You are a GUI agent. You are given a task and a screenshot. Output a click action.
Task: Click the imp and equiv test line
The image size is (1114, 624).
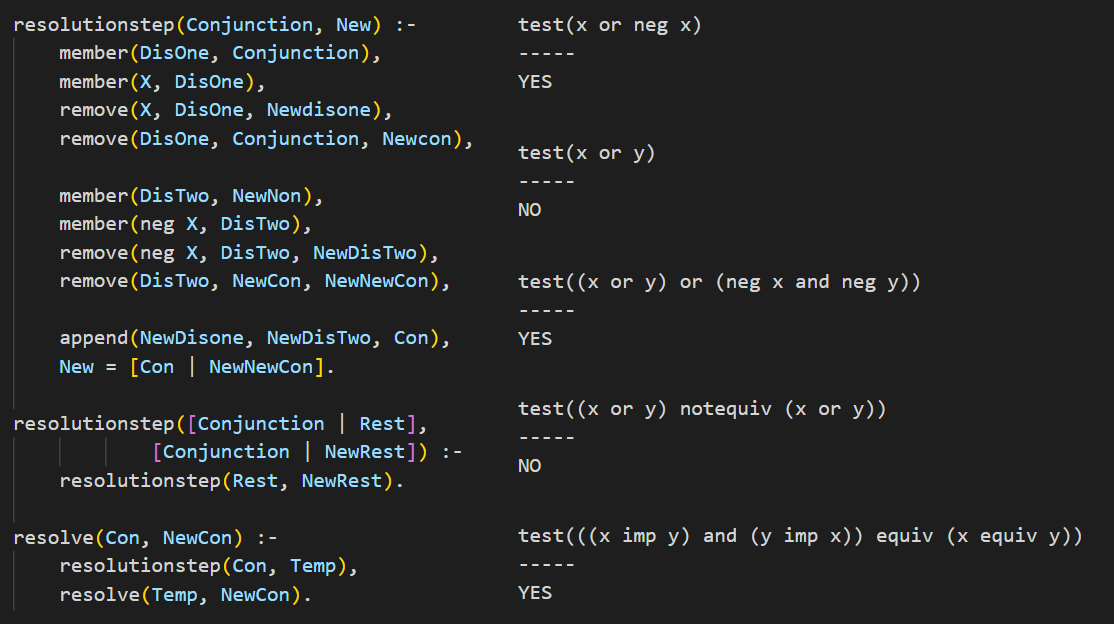[800, 536]
